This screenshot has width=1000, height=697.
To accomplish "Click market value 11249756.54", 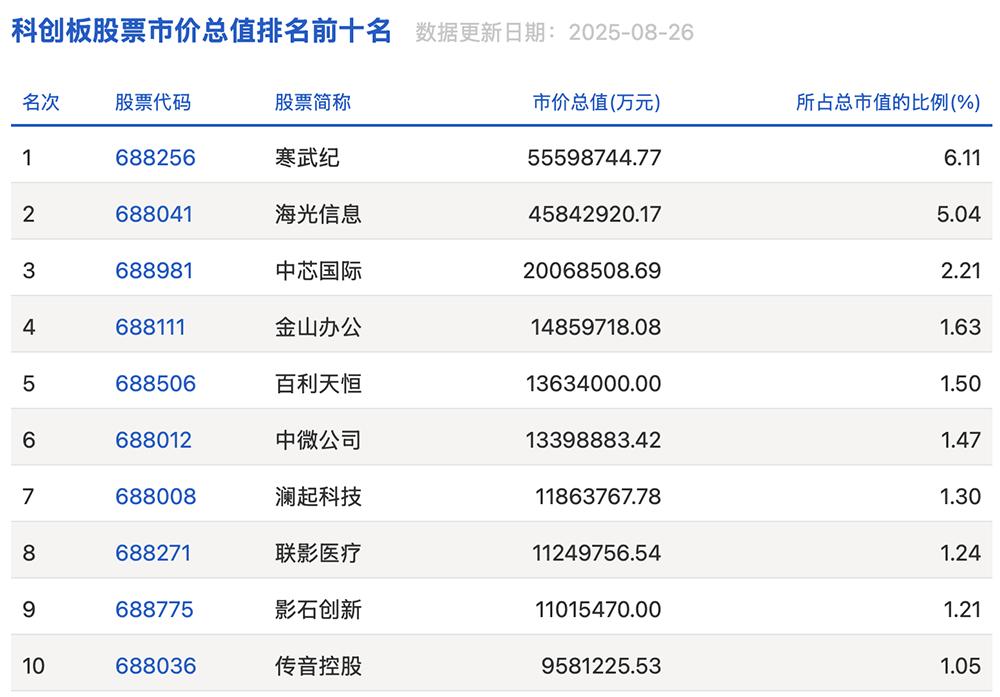I will coord(597,553).
